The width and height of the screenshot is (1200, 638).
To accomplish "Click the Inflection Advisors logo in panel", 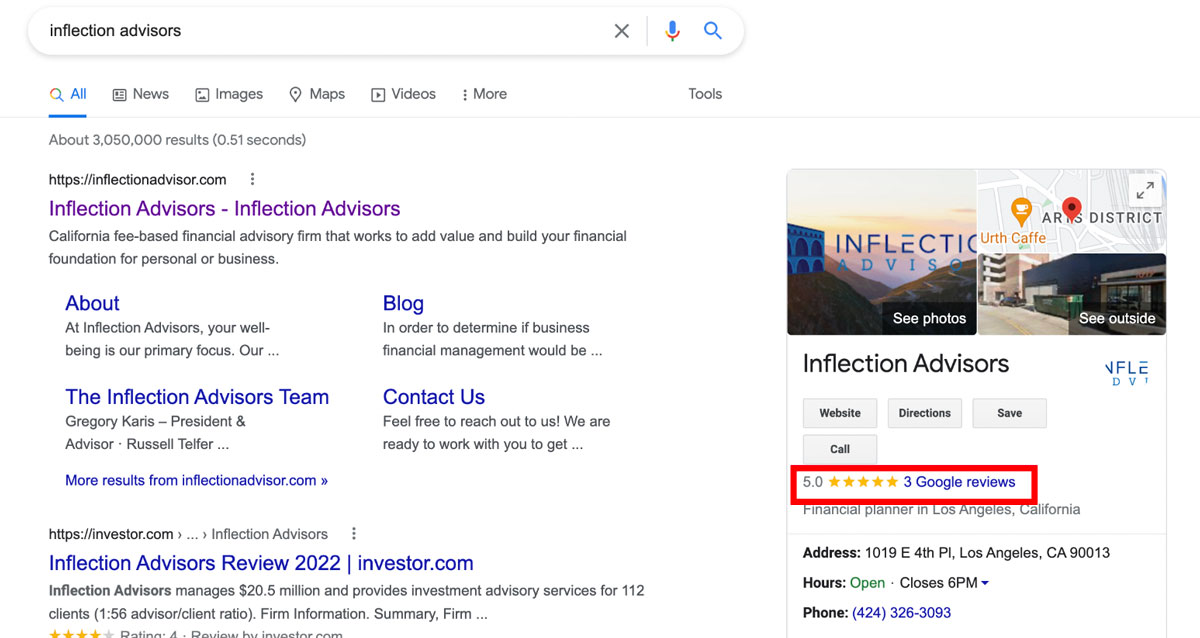I will click(x=1126, y=372).
